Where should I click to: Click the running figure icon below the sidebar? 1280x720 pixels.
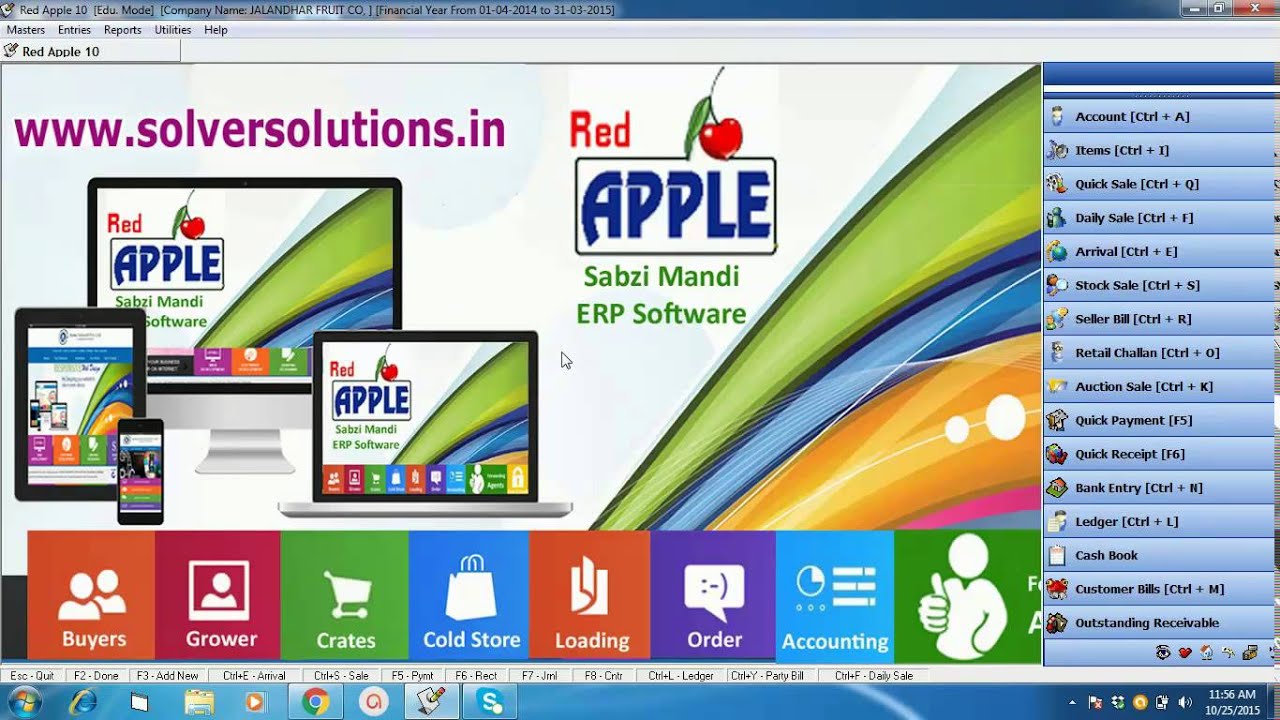coord(1229,653)
